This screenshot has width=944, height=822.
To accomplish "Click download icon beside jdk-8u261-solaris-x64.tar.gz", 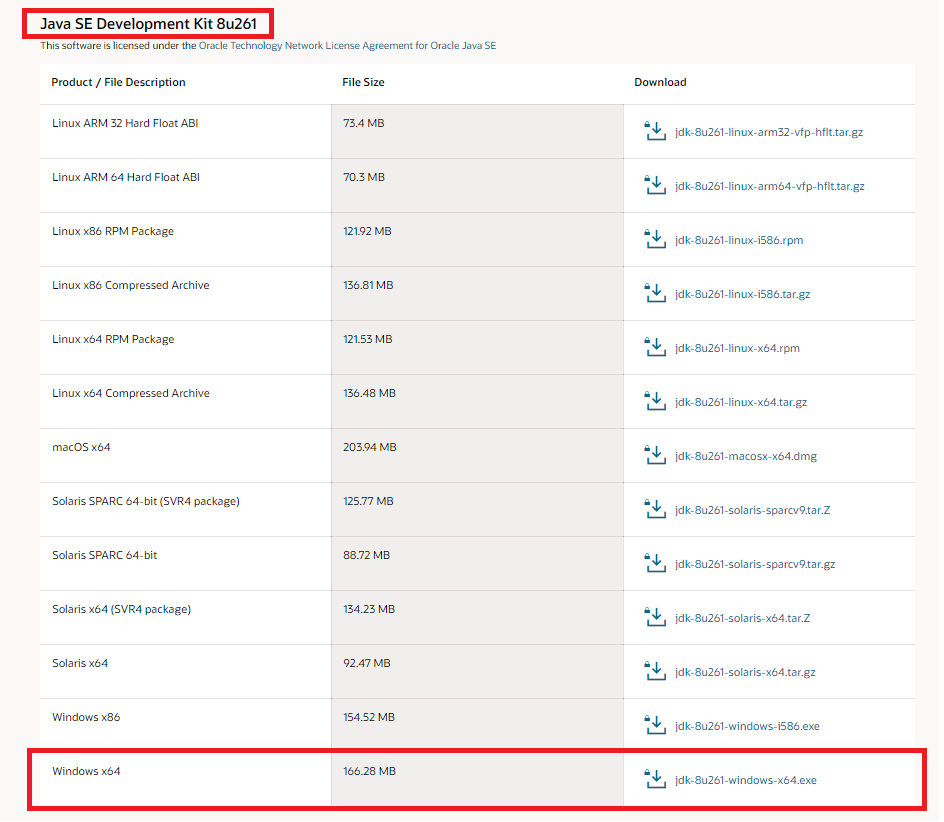I will pyautogui.click(x=654, y=671).
